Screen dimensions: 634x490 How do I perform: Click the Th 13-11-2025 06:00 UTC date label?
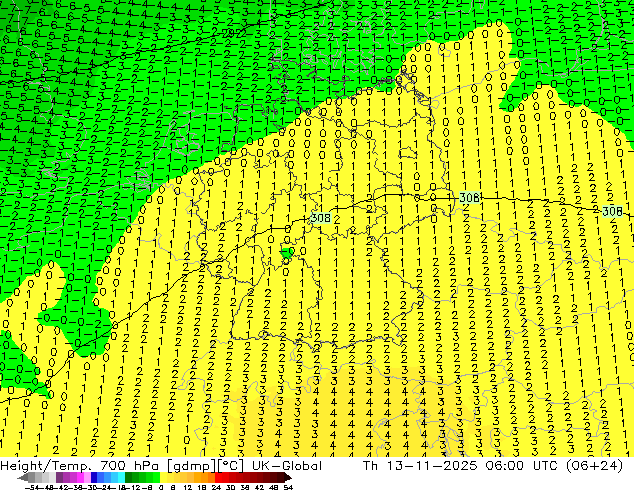461,466
